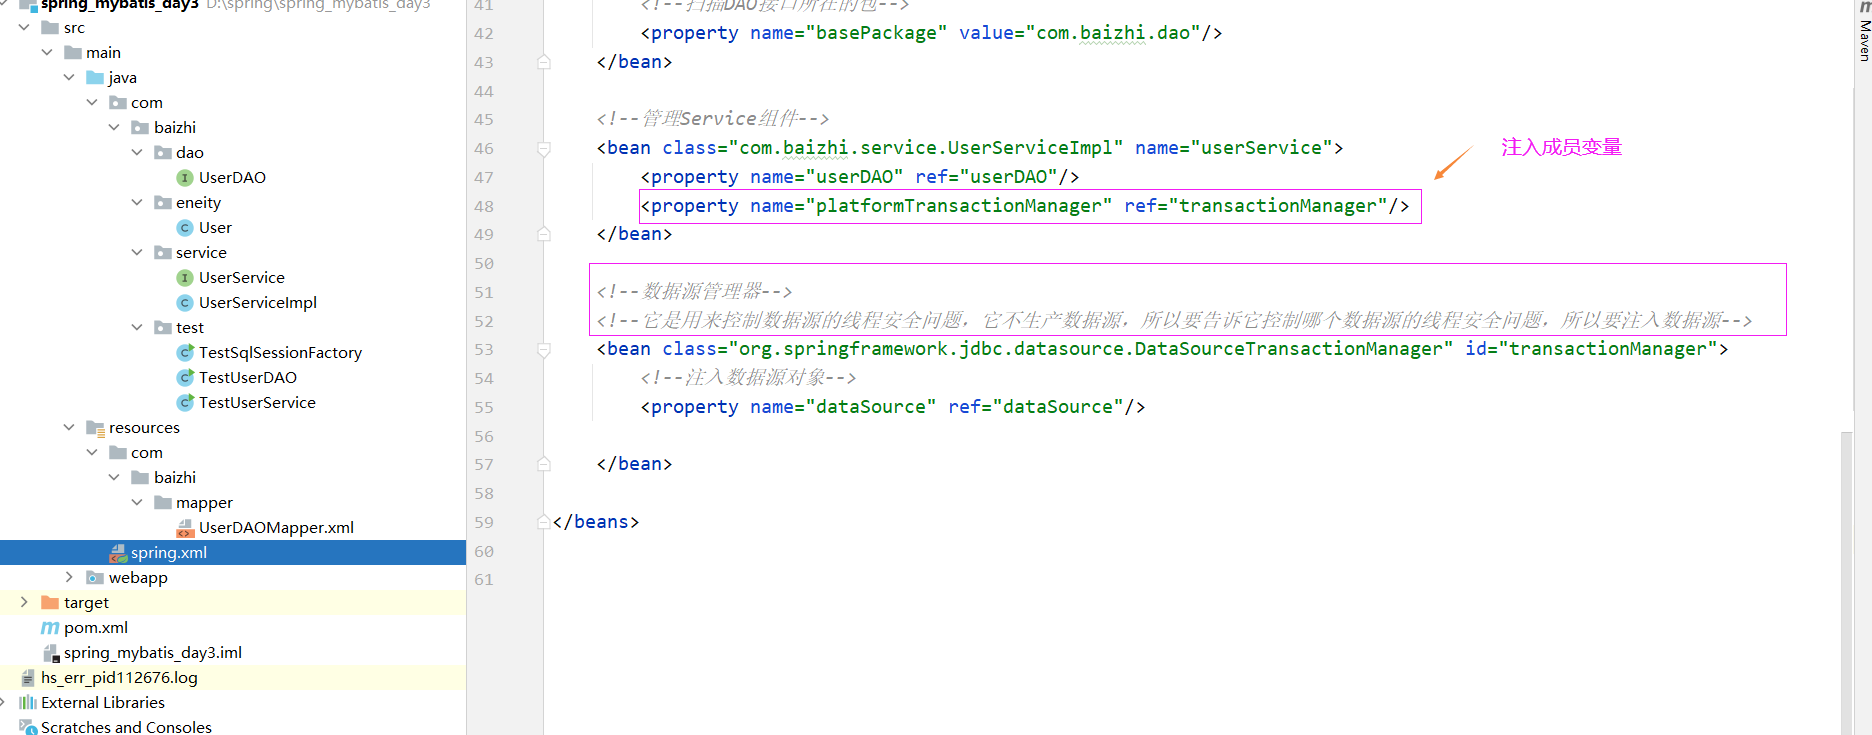Click the TestUserService class icon
This screenshot has height=735, width=1872.
tap(185, 402)
